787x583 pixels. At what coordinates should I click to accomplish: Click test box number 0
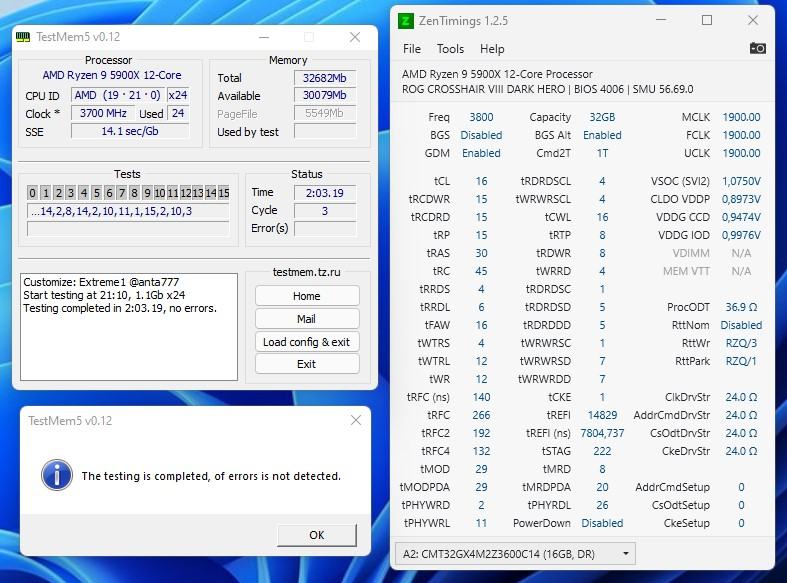33,193
